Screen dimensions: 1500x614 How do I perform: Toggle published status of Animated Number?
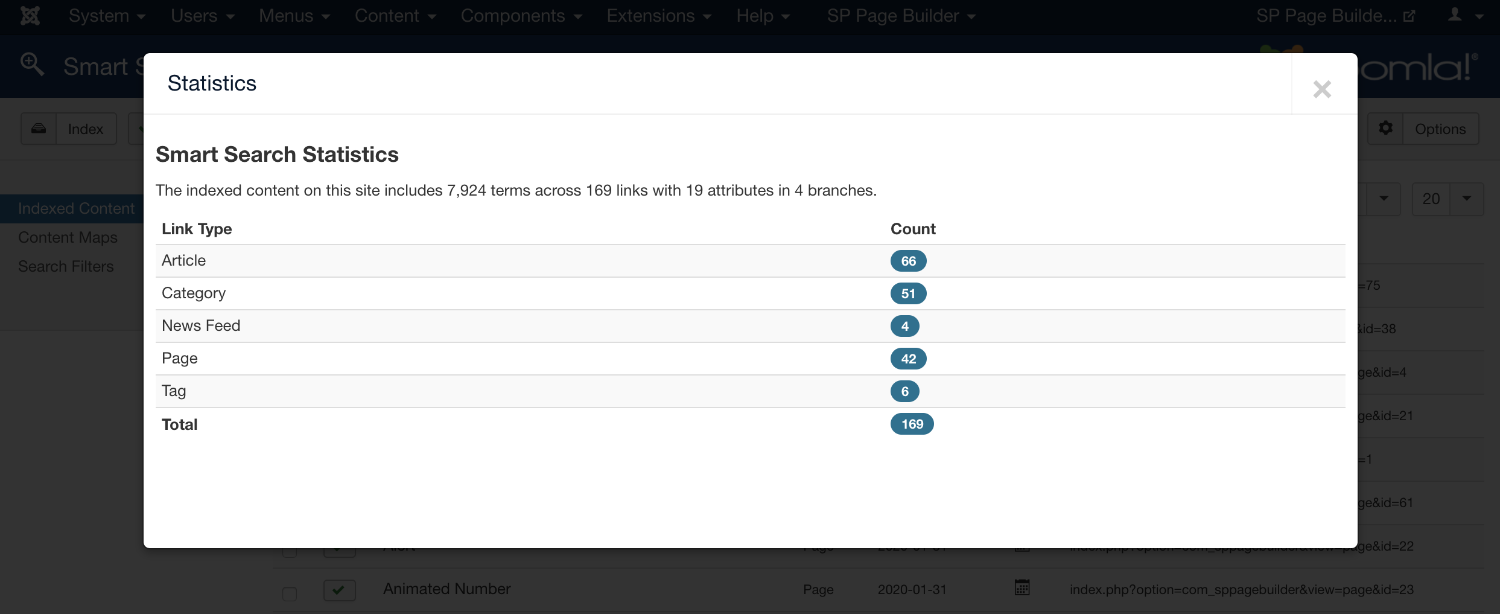(x=340, y=590)
